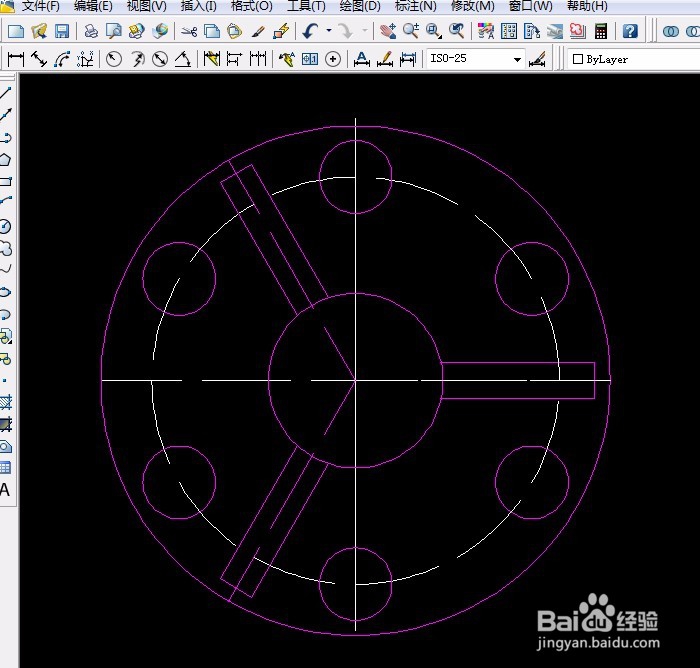Viewport: 700px width, 668px height.
Task: Select the Continue dimension tool
Action: [x=258, y=59]
